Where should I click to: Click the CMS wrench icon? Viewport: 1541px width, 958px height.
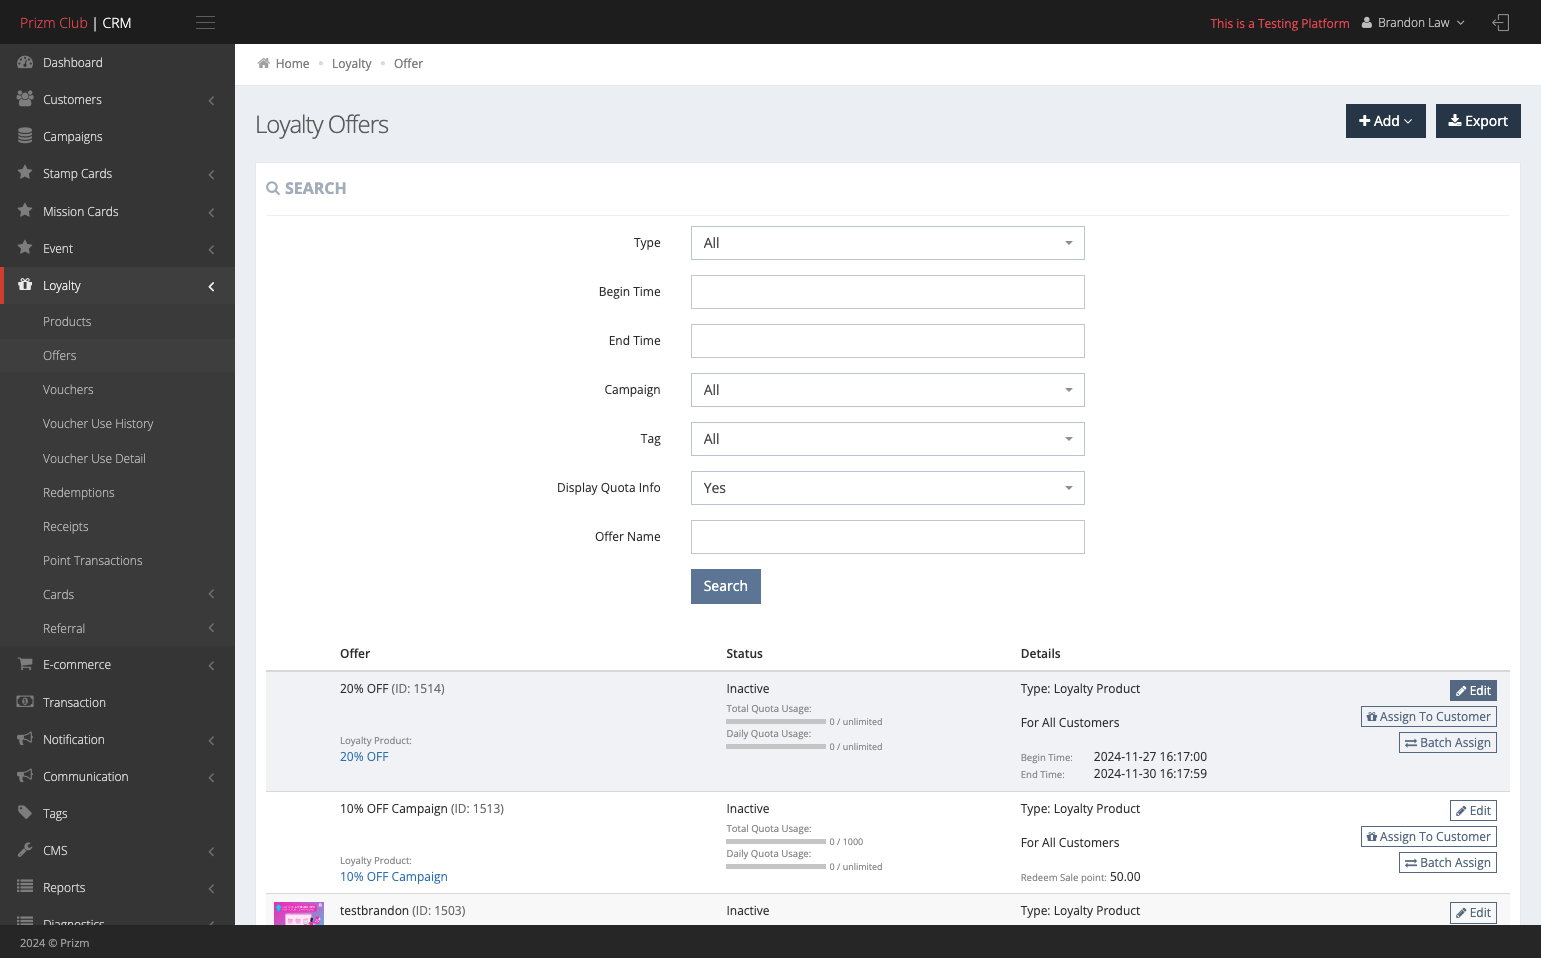tap(25, 850)
